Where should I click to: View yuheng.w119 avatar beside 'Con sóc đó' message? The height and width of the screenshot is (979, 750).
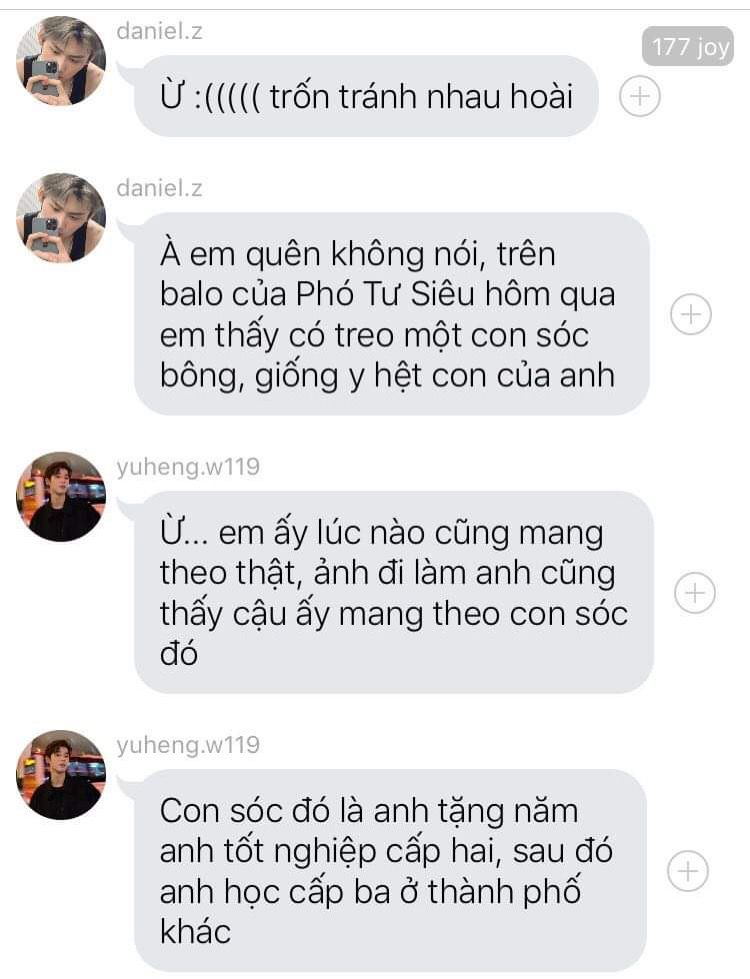tap(61, 775)
